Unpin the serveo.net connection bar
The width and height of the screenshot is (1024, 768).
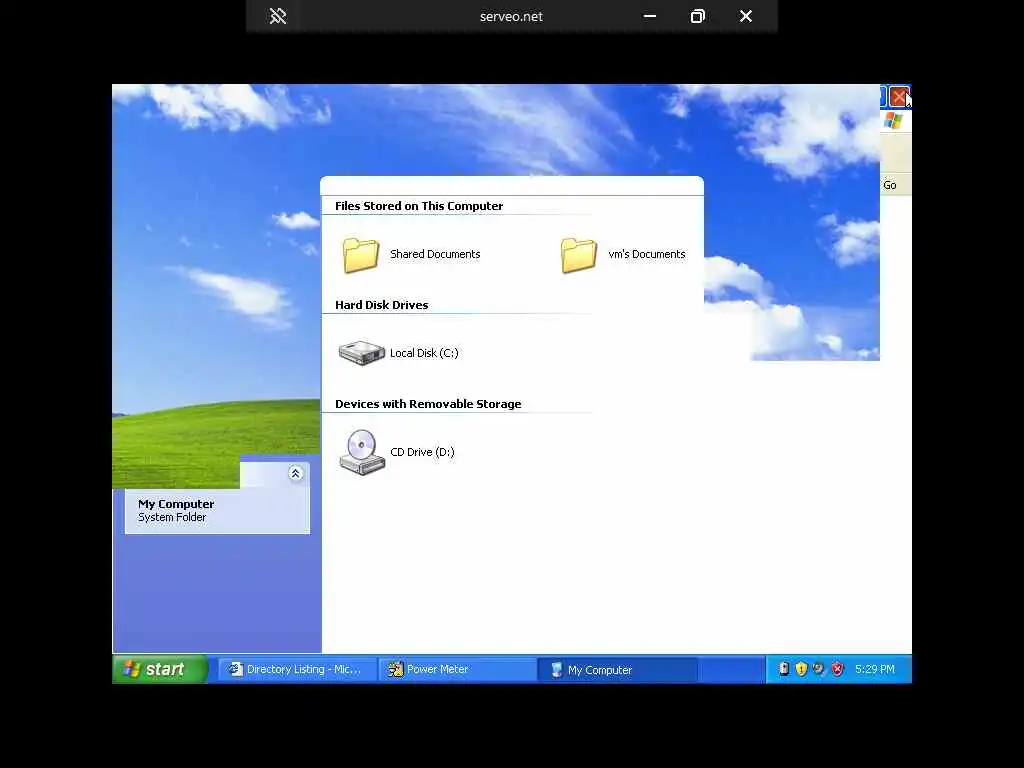pos(278,16)
